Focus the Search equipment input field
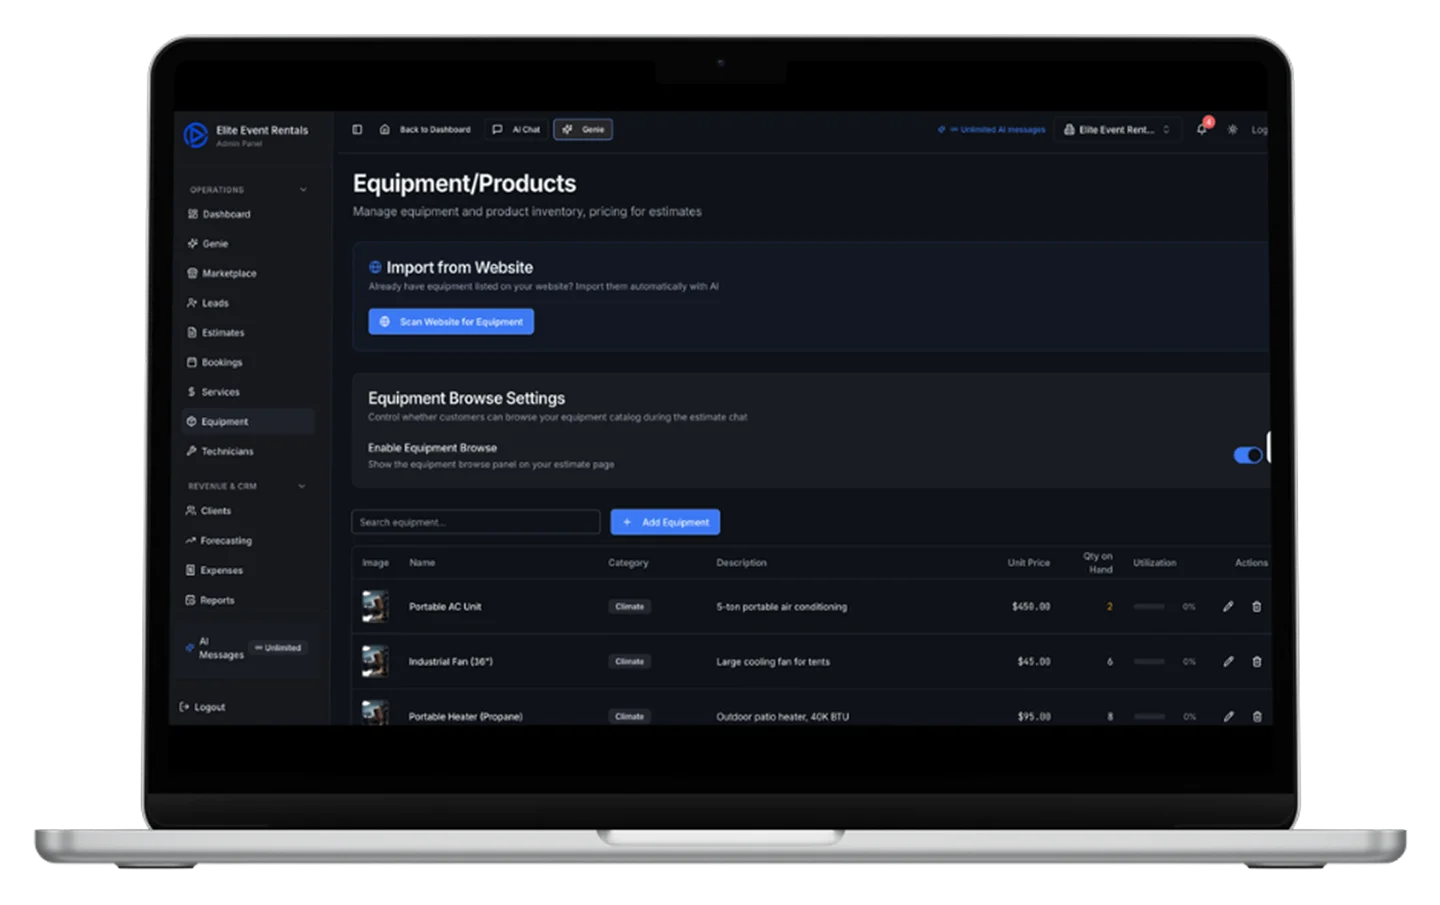 (475, 522)
